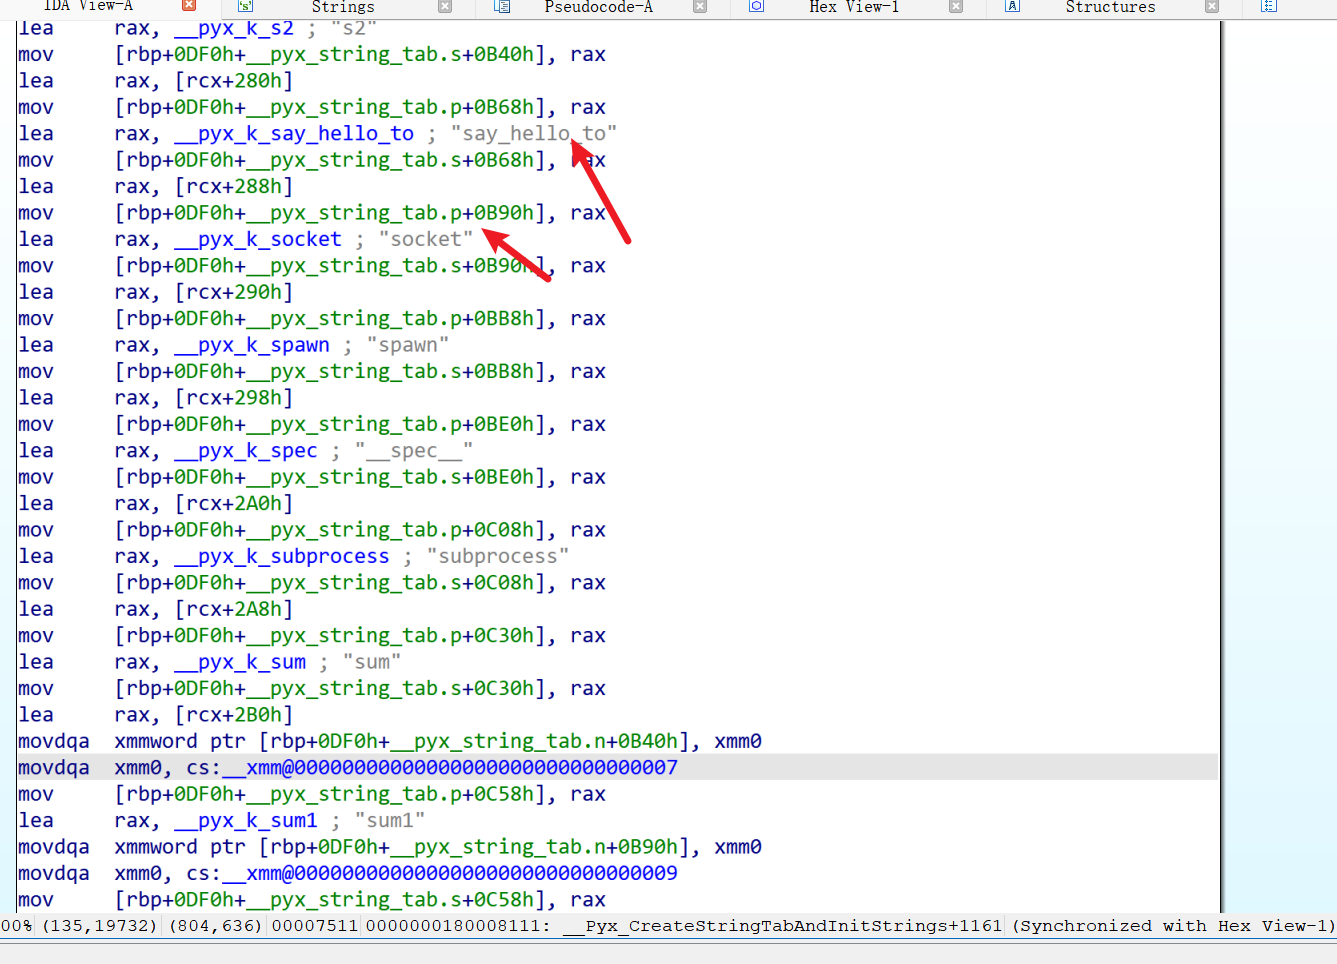Screen dimensions: 1337x964
Task: Click the "socket" string comment
Action: (426, 240)
